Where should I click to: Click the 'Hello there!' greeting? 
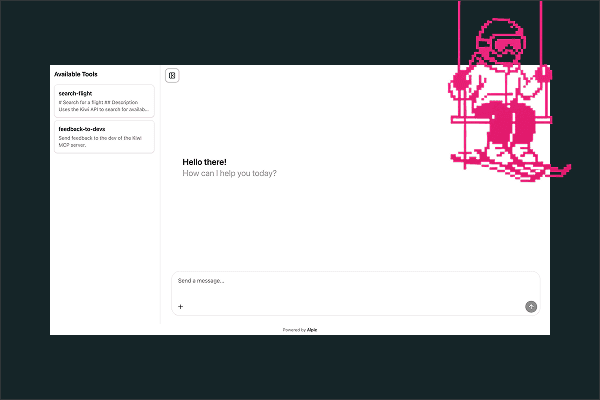click(x=204, y=162)
